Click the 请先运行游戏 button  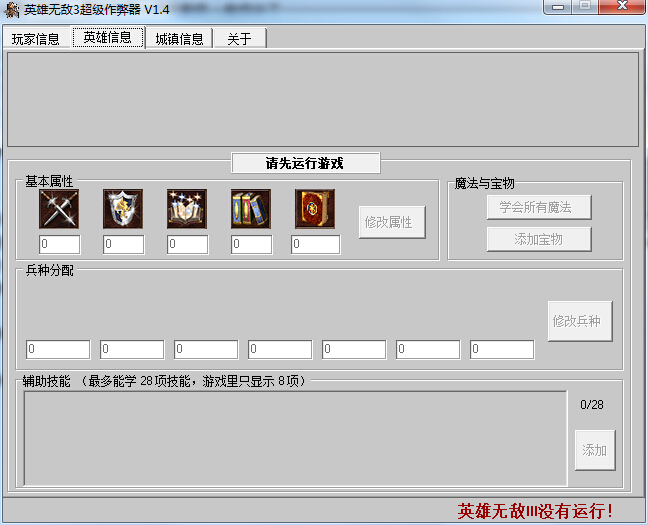(305, 163)
